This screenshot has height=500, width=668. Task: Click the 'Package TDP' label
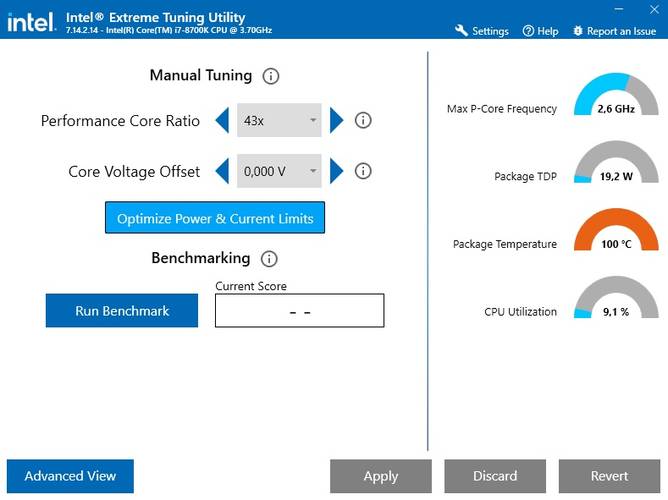click(525, 176)
